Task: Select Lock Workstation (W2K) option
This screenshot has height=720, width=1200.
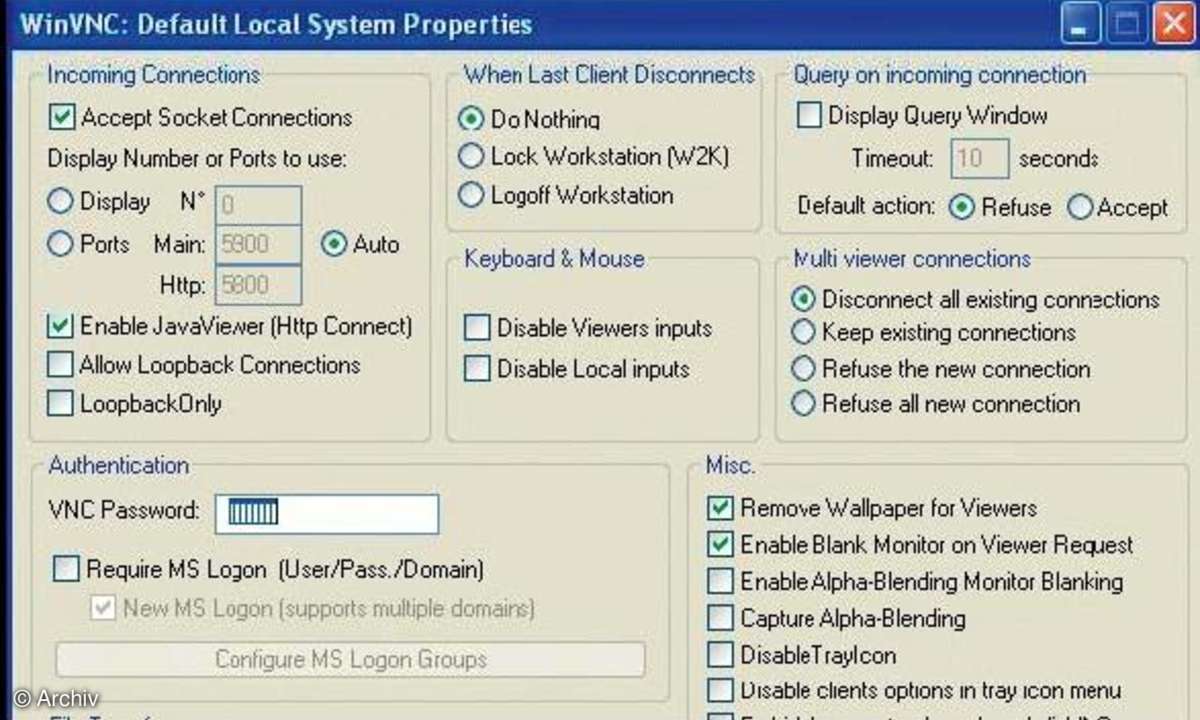Action: (470, 156)
